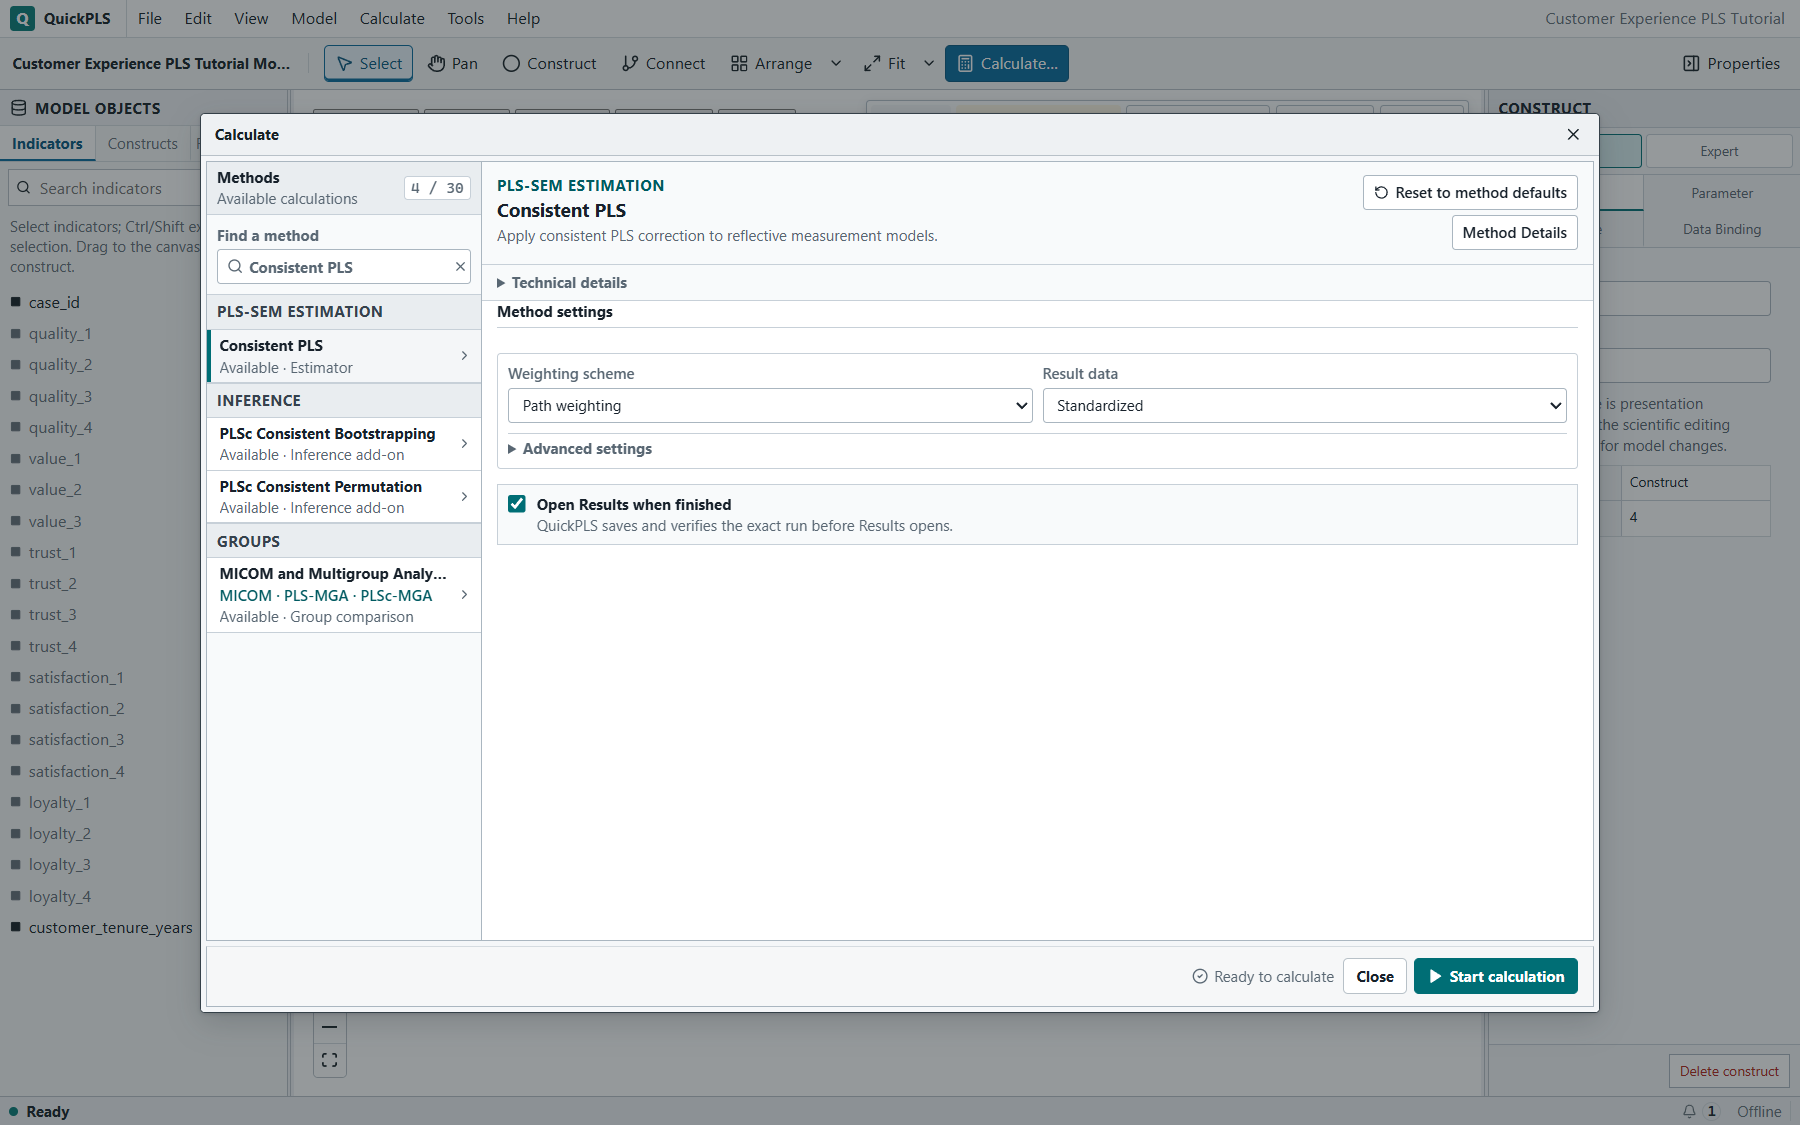Click the Close button in the dialog footer
The image size is (1800, 1125).
pos(1375,976)
